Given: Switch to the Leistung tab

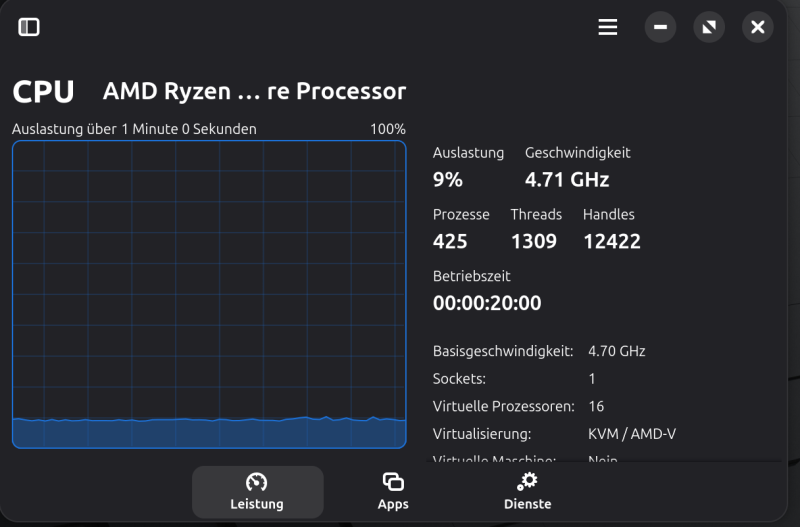Looking at the screenshot, I should pos(257,492).
